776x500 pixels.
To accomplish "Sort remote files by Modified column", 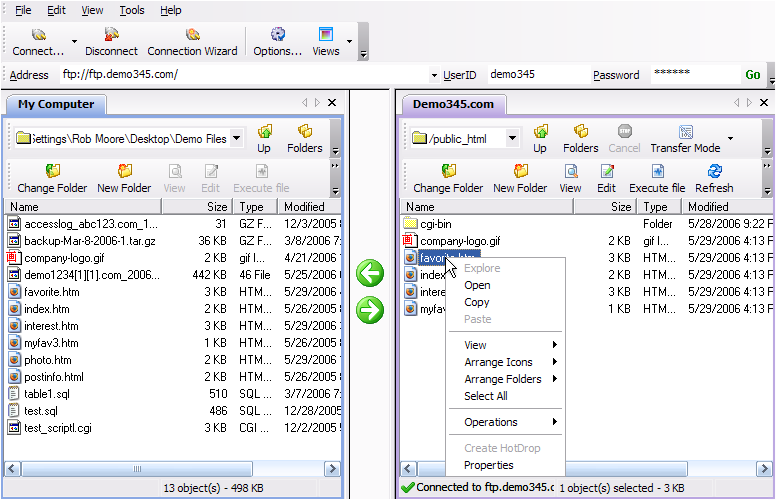I will click(x=728, y=206).
